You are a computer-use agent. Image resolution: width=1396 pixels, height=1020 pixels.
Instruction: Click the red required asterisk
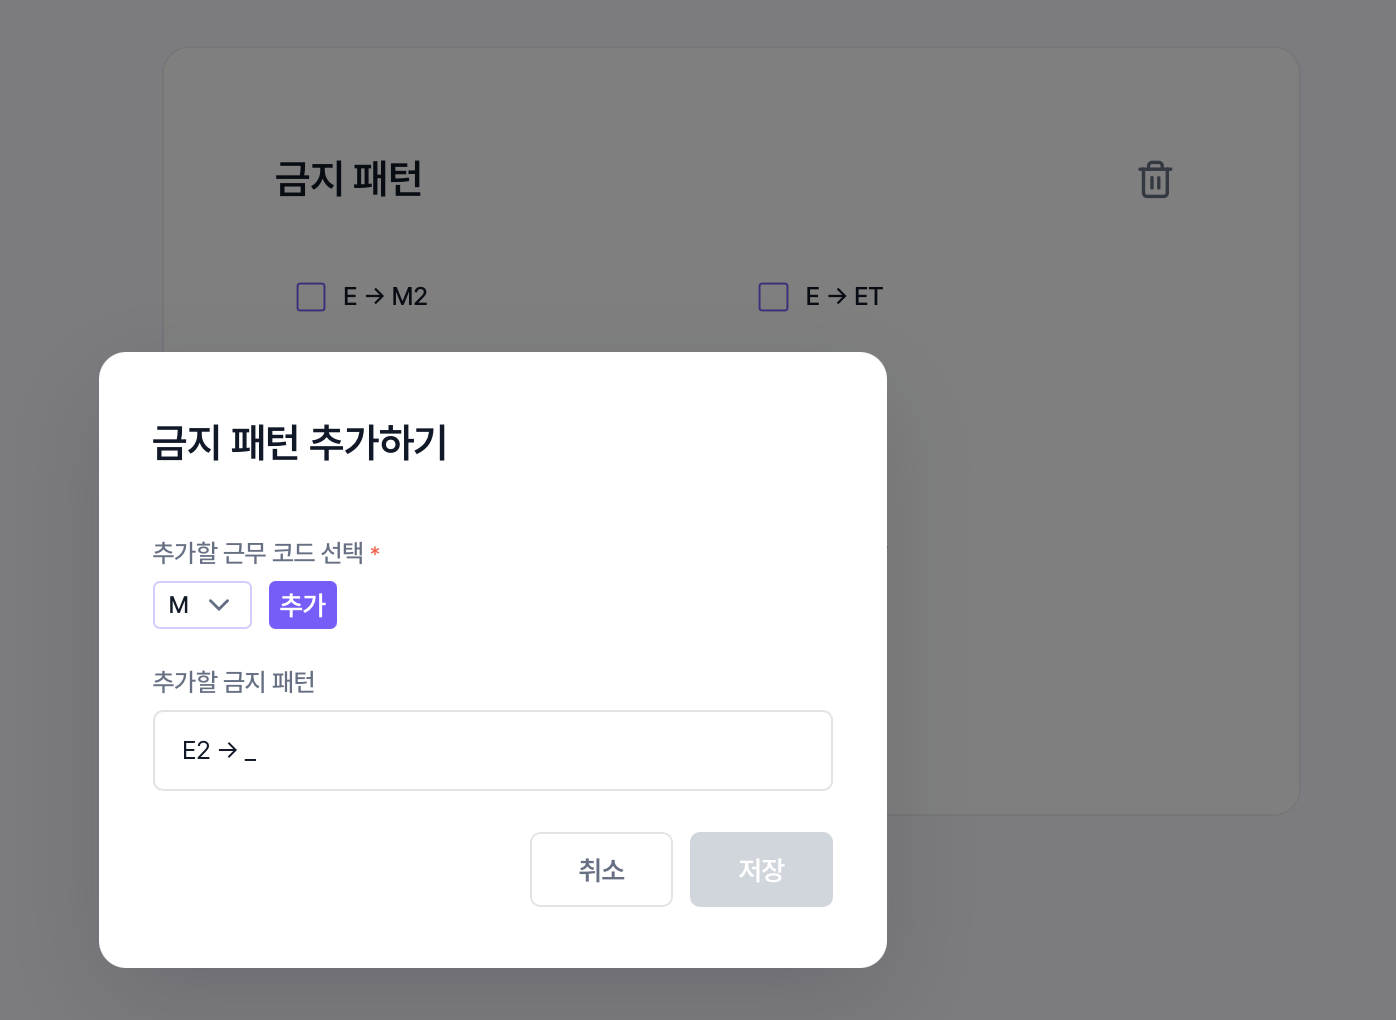click(x=375, y=551)
